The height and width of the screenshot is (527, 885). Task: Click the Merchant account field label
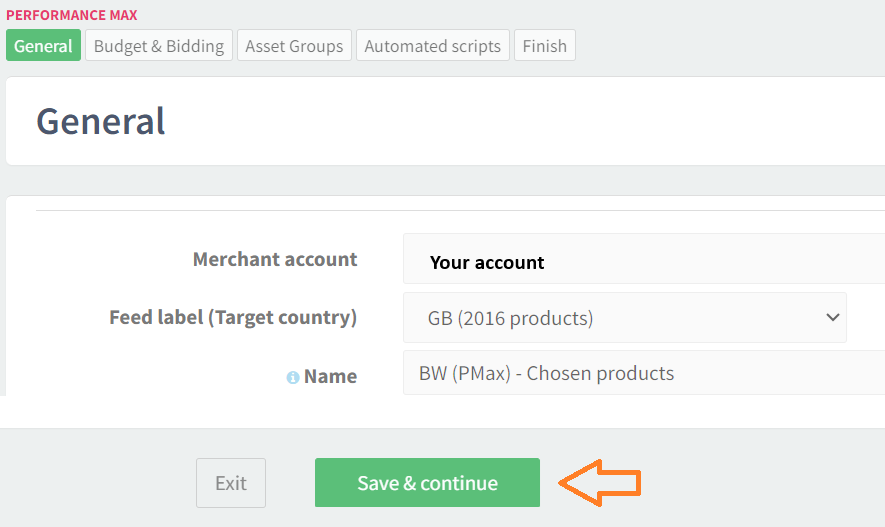[x=275, y=259]
